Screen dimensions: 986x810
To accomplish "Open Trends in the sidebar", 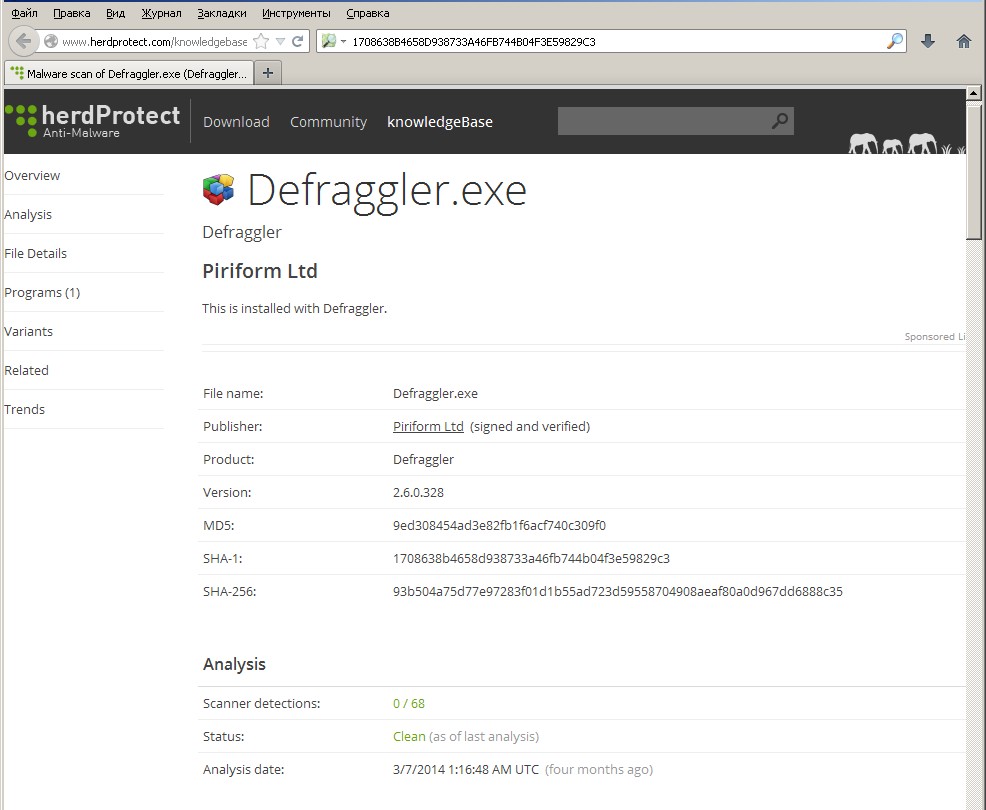I will (25, 409).
